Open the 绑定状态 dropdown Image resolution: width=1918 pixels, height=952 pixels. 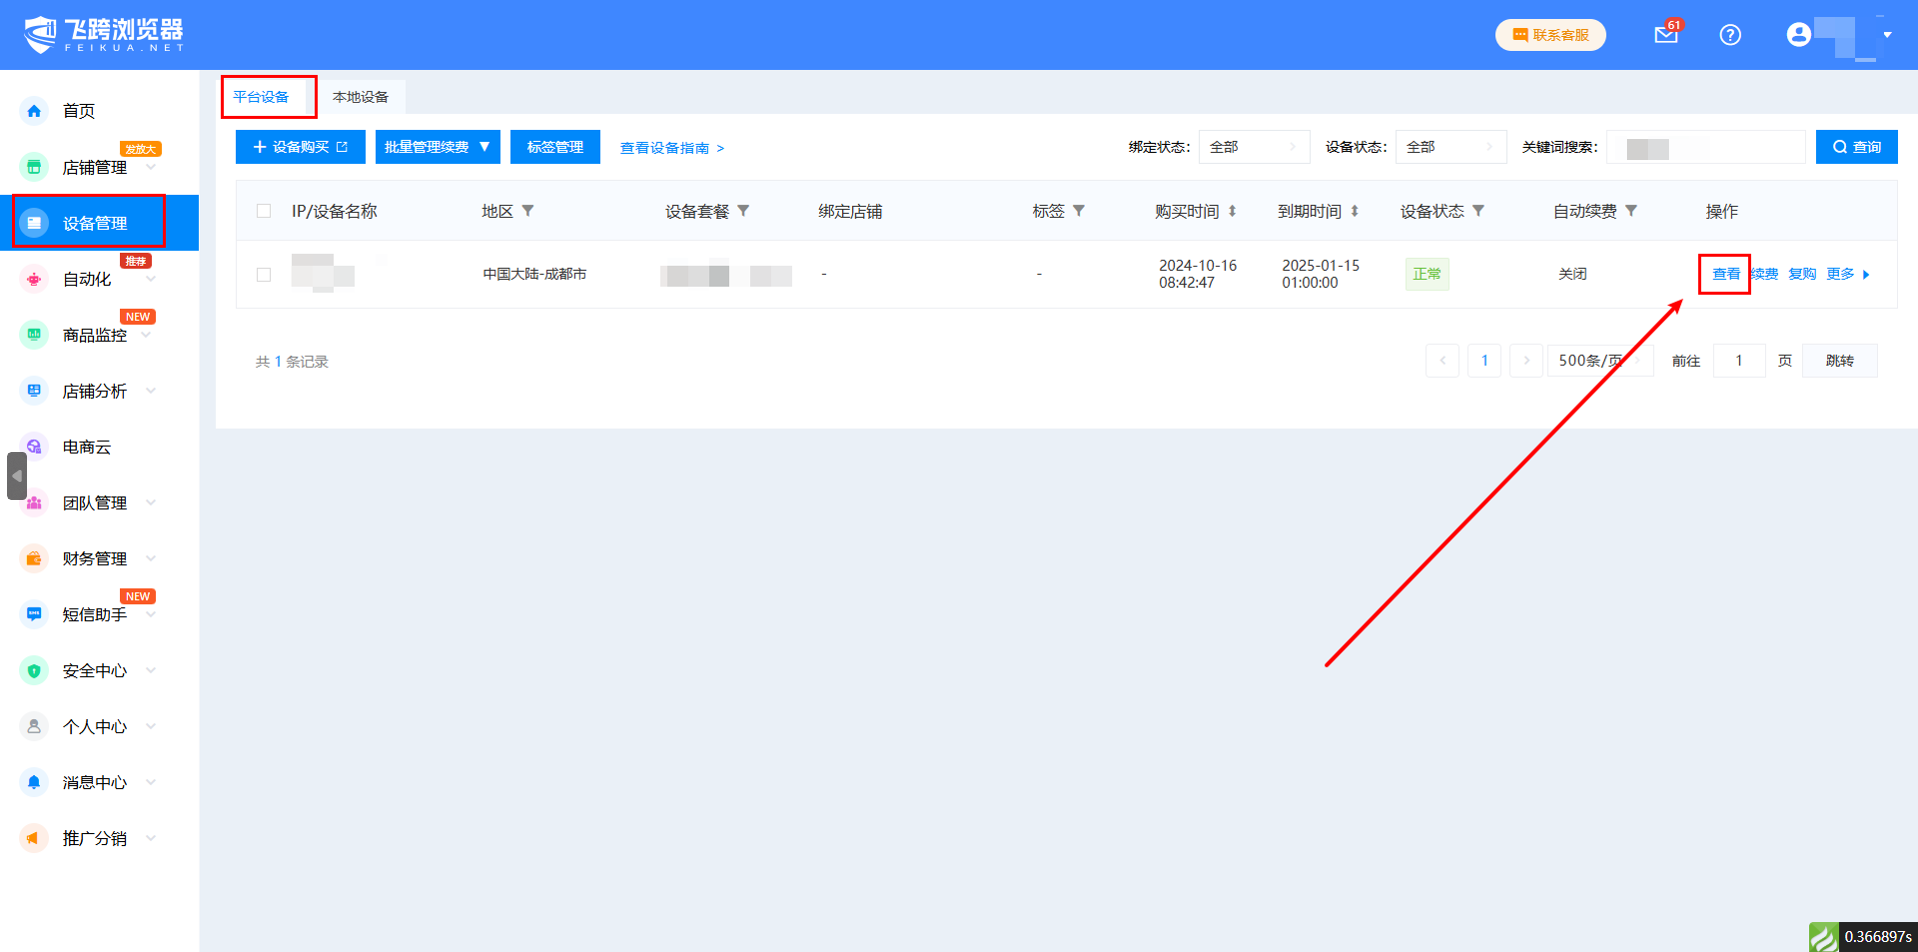pos(1254,147)
